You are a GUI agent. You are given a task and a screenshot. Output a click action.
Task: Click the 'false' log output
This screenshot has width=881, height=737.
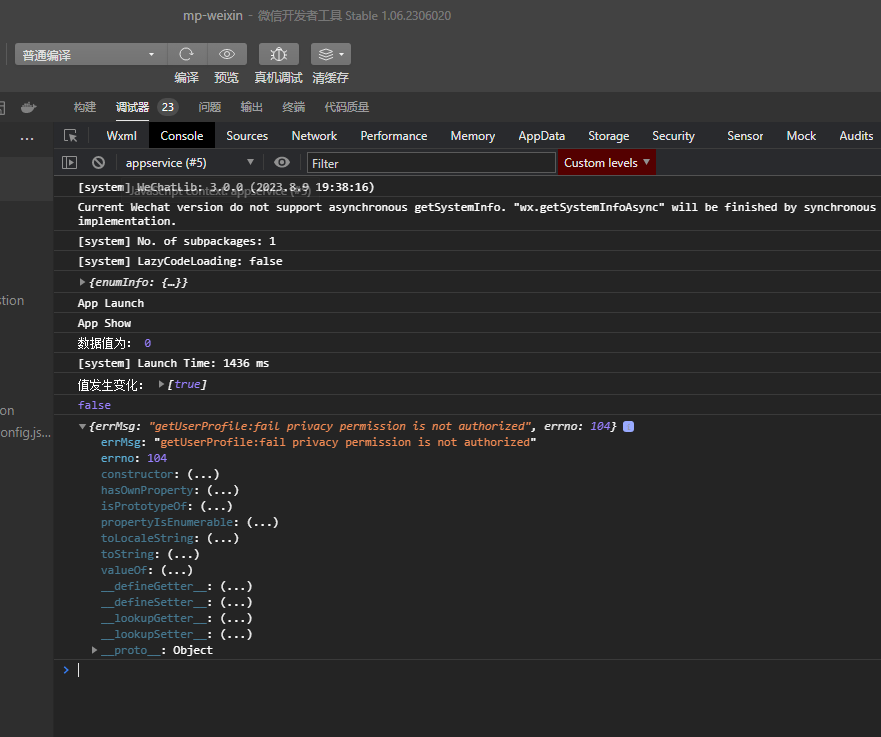click(94, 405)
